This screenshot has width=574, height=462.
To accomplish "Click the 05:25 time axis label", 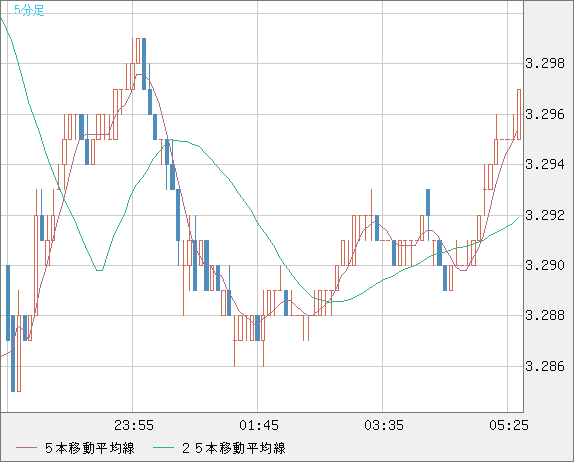I will point(509,425).
